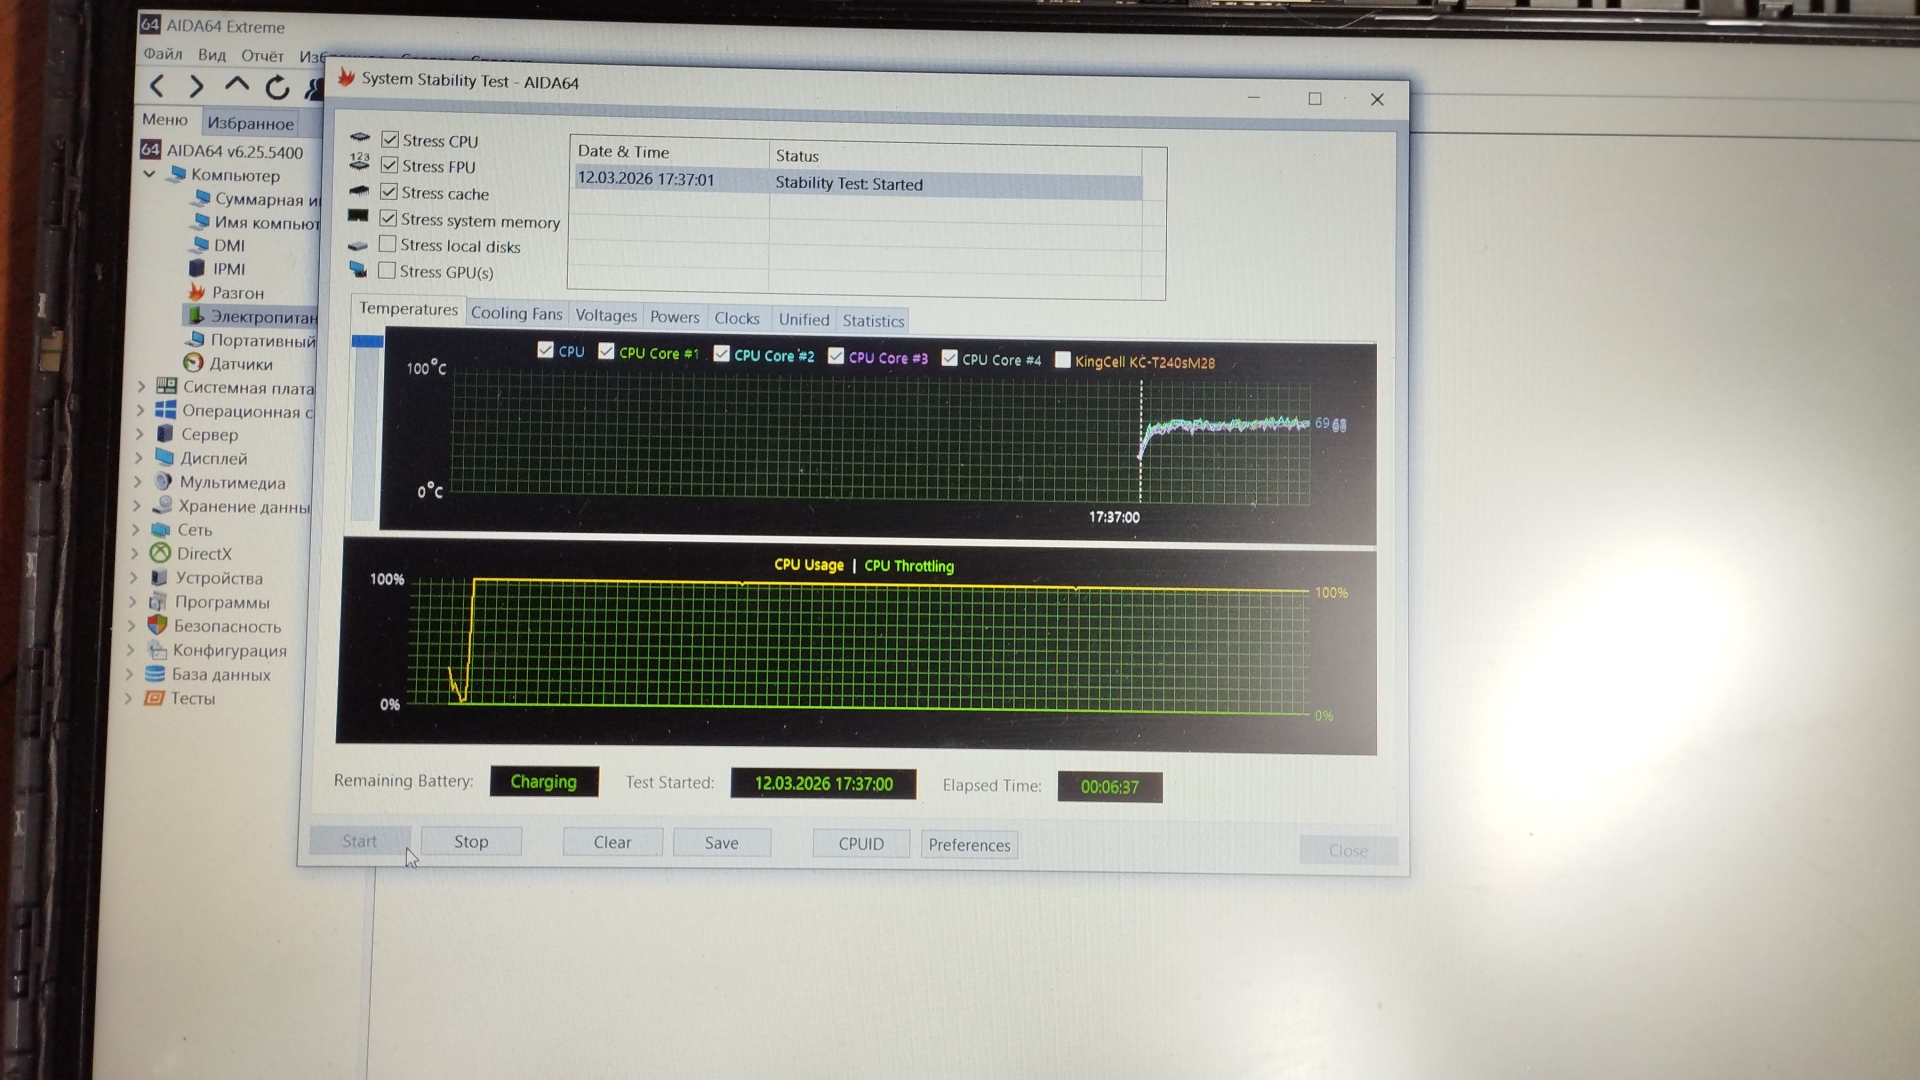Open the Statistics tab
Image resolution: width=1920 pixels, height=1080 pixels.
click(872, 321)
